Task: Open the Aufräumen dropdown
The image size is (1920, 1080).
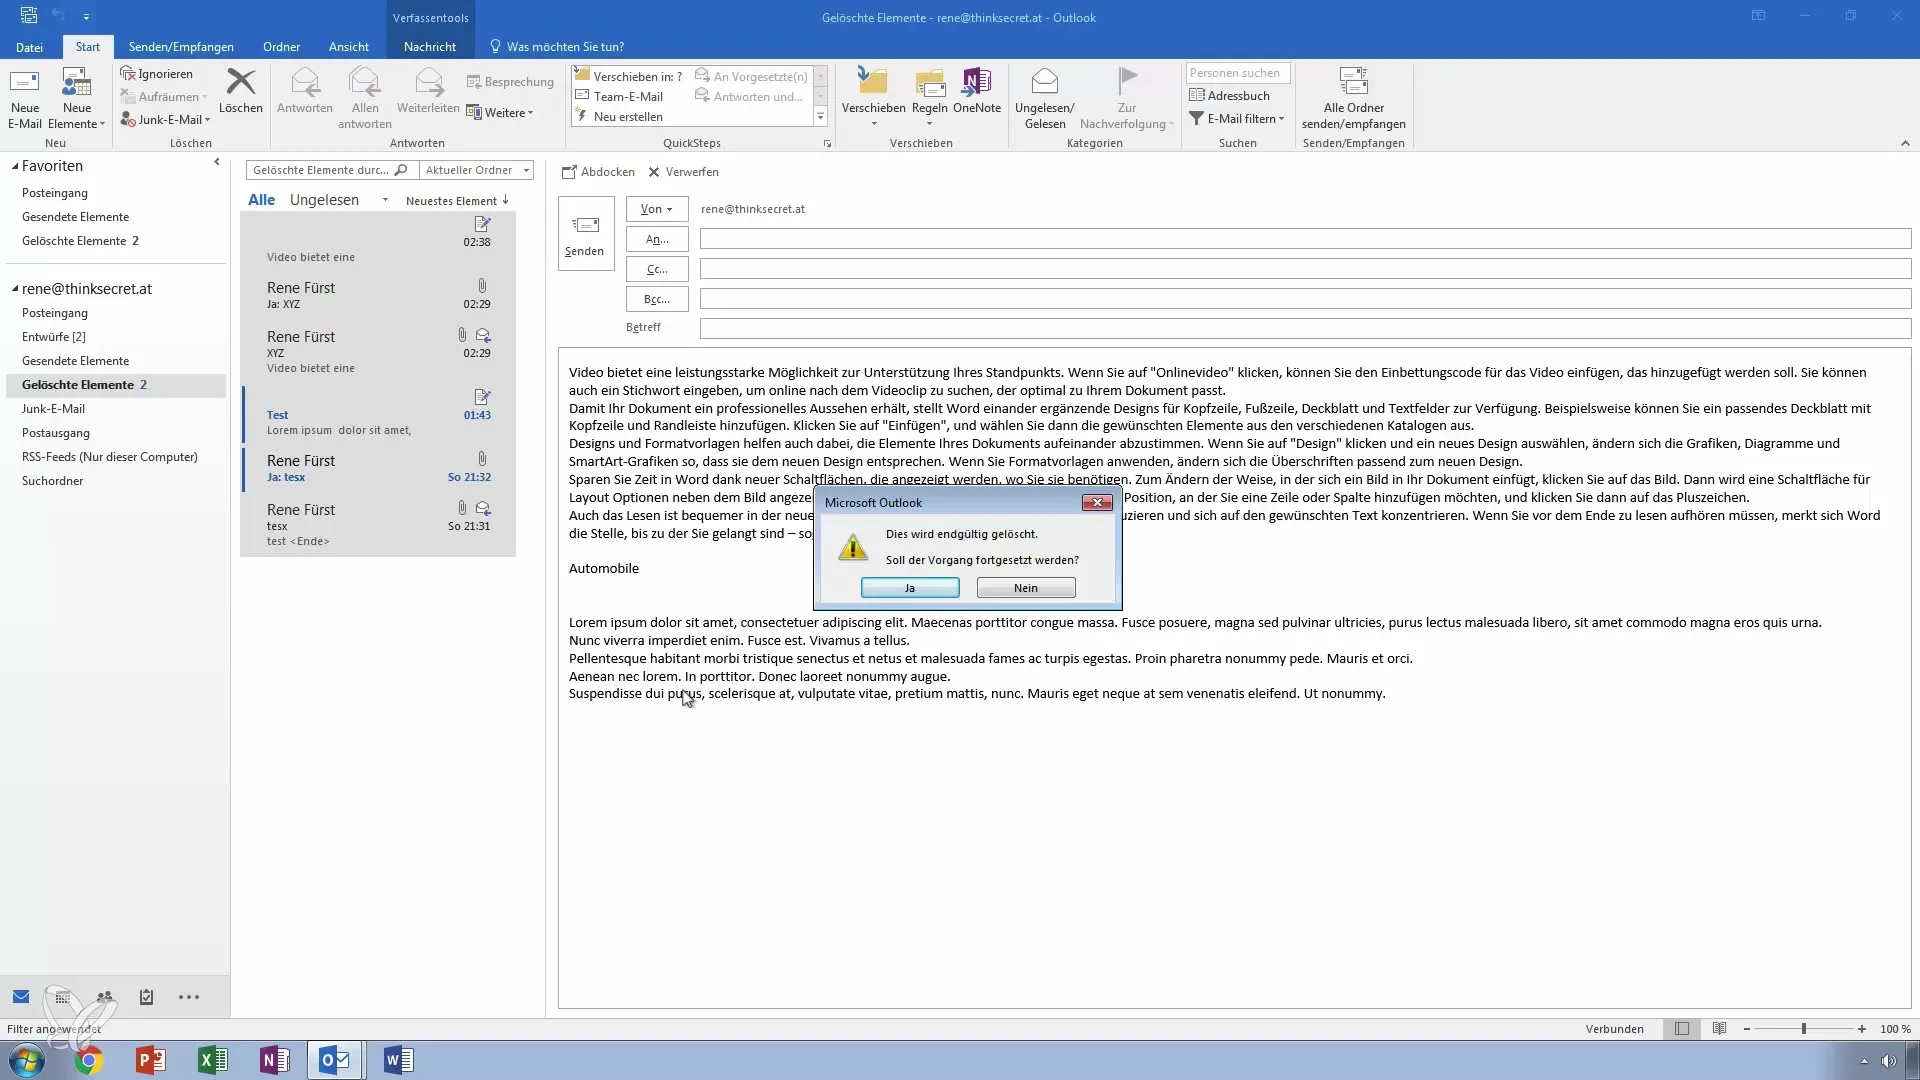Action: 164,97
